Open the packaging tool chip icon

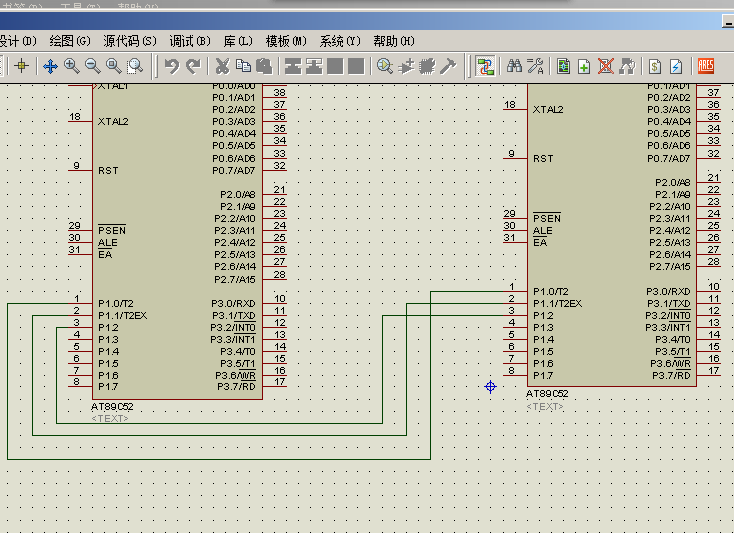point(427,66)
